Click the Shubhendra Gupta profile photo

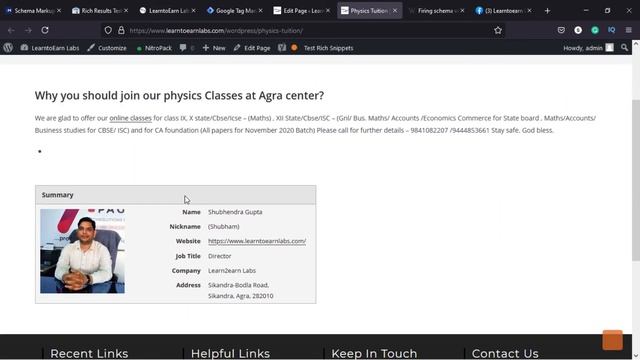click(82, 251)
